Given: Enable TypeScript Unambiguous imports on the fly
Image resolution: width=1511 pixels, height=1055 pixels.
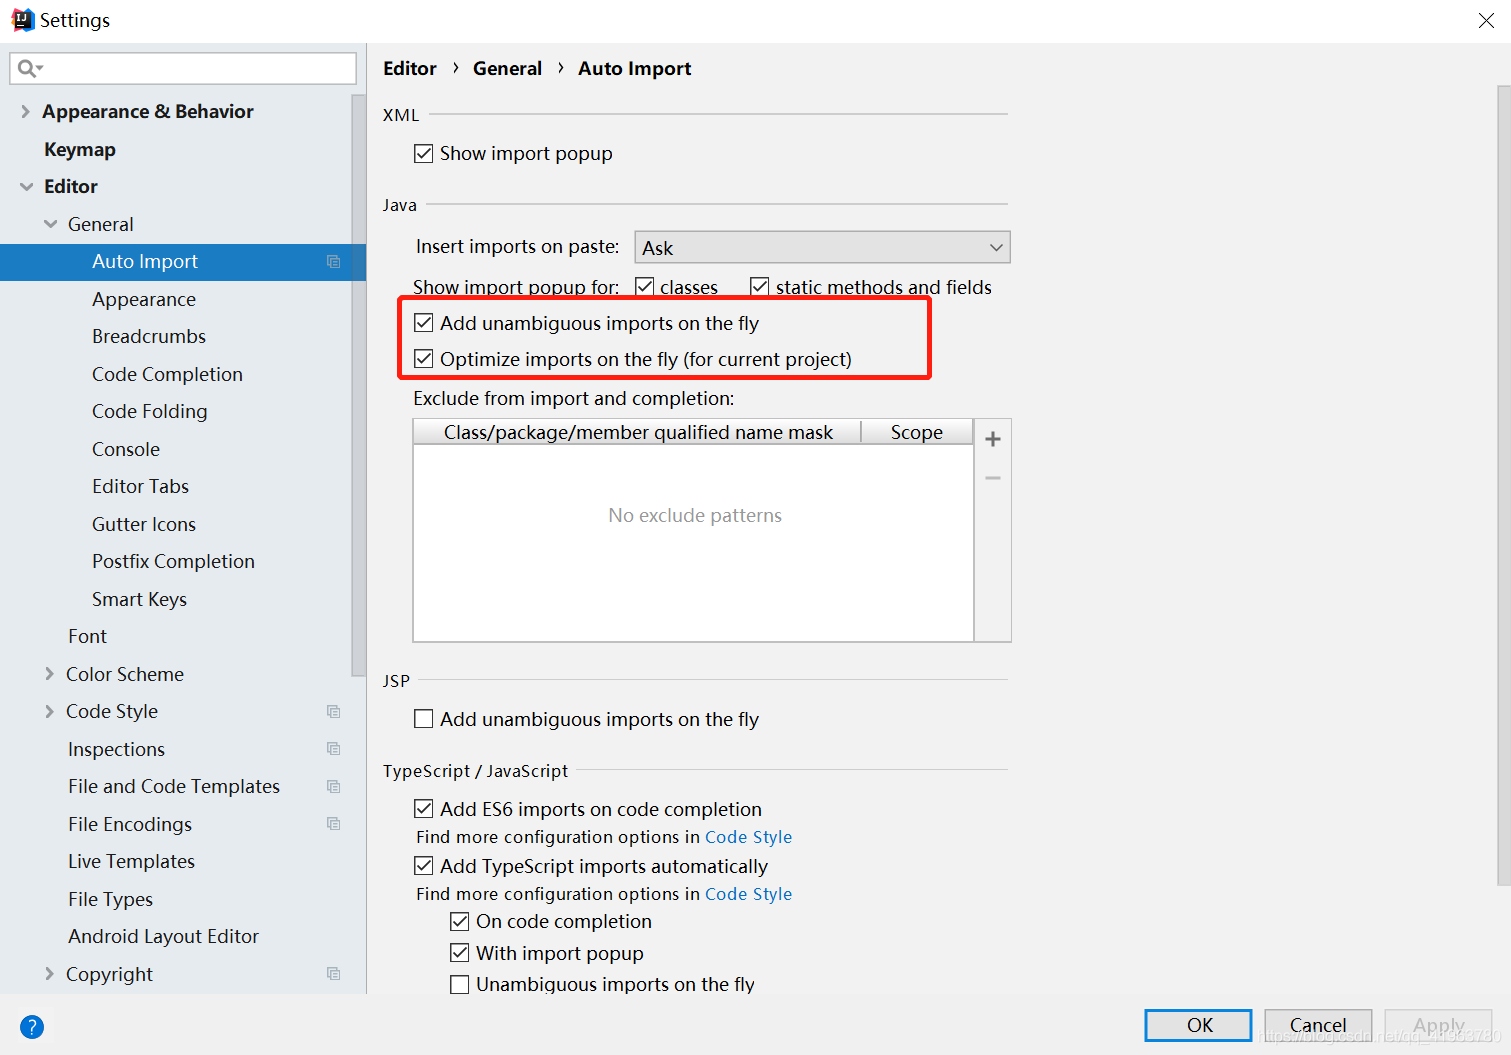Looking at the screenshot, I should coord(460,984).
